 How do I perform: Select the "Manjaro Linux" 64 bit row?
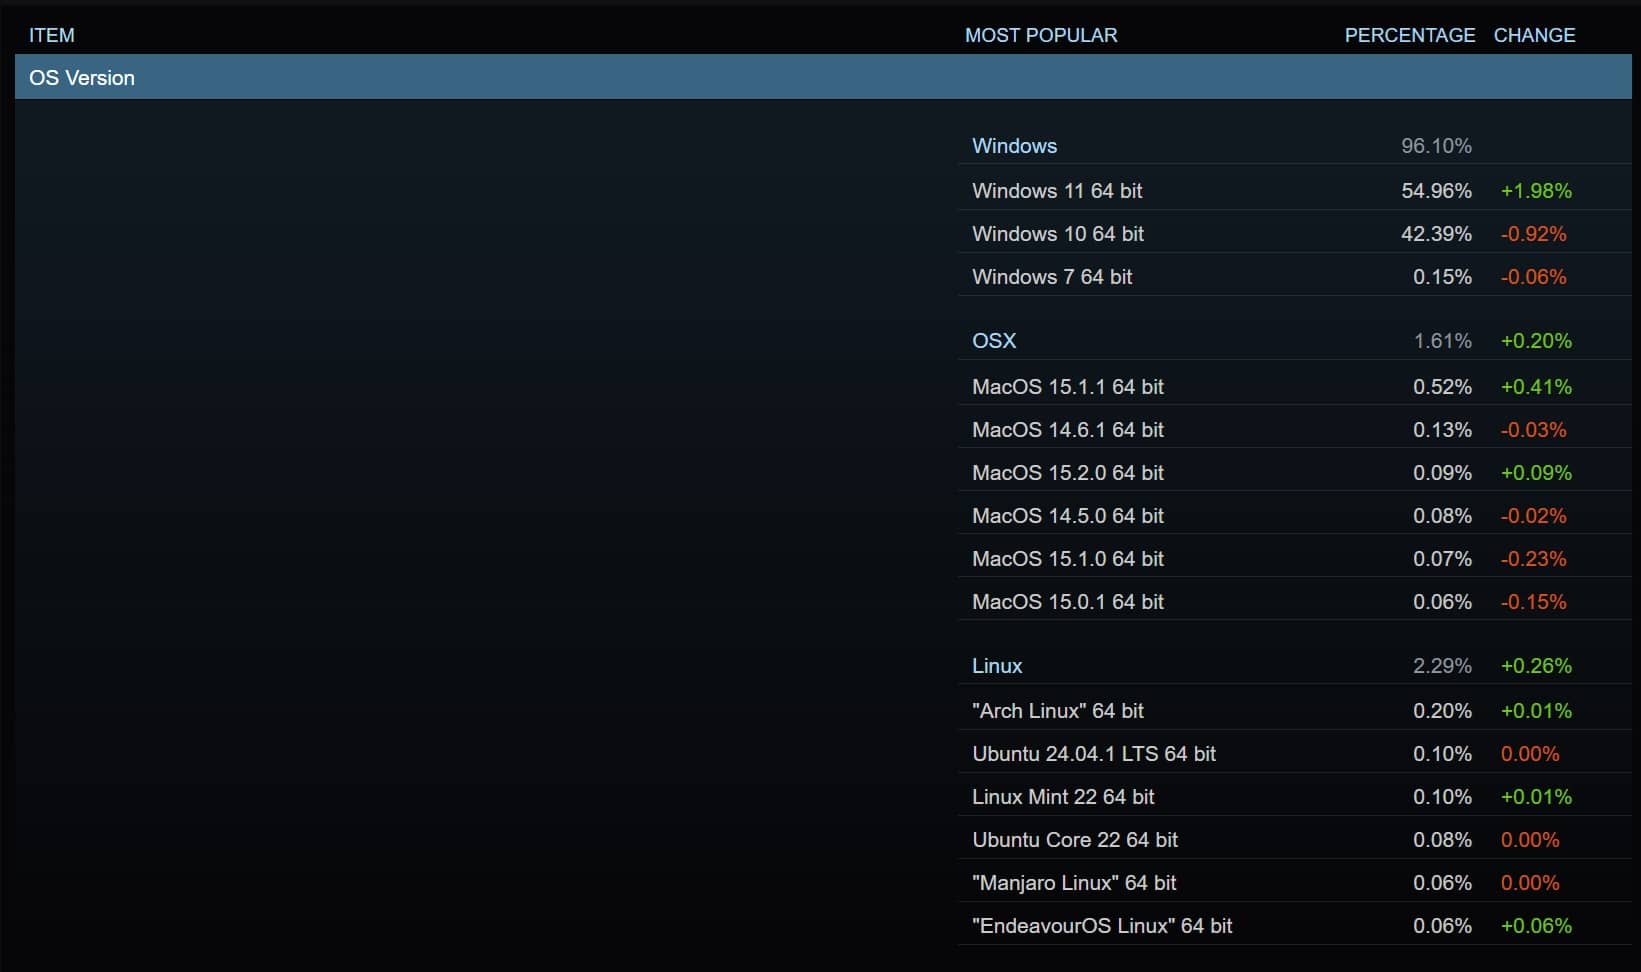coord(1295,882)
